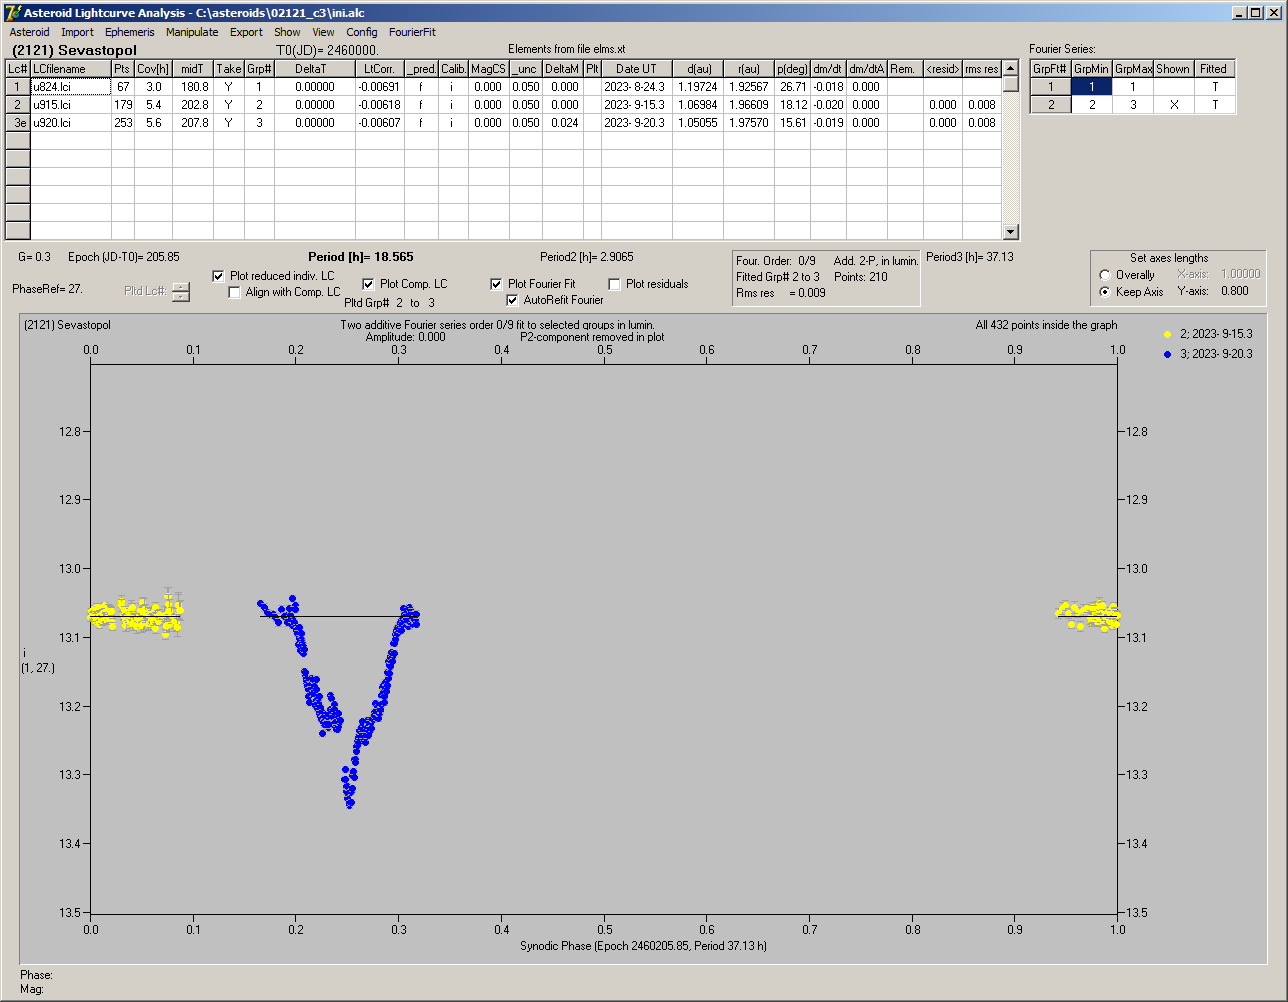Click yellow legend dot for 2023-9-15.3
Image resolution: width=1288 pixels, height=1002 pixels.
pos(1166,335)
